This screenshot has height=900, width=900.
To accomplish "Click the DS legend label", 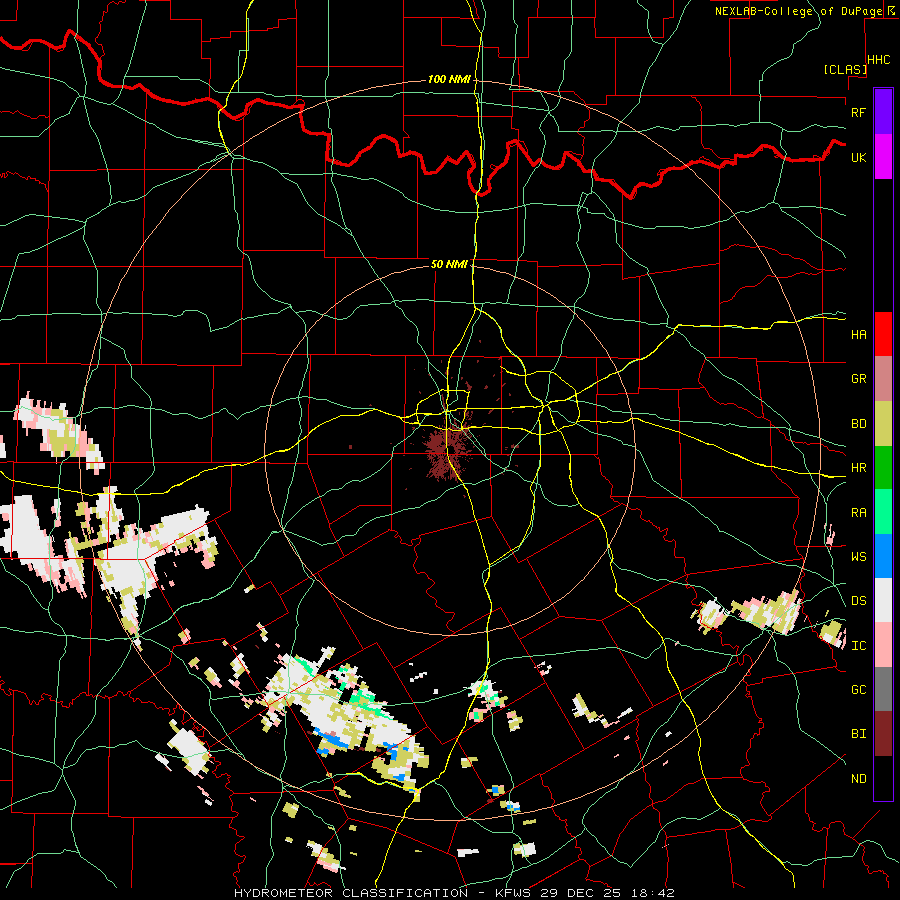I will point(858,601).
